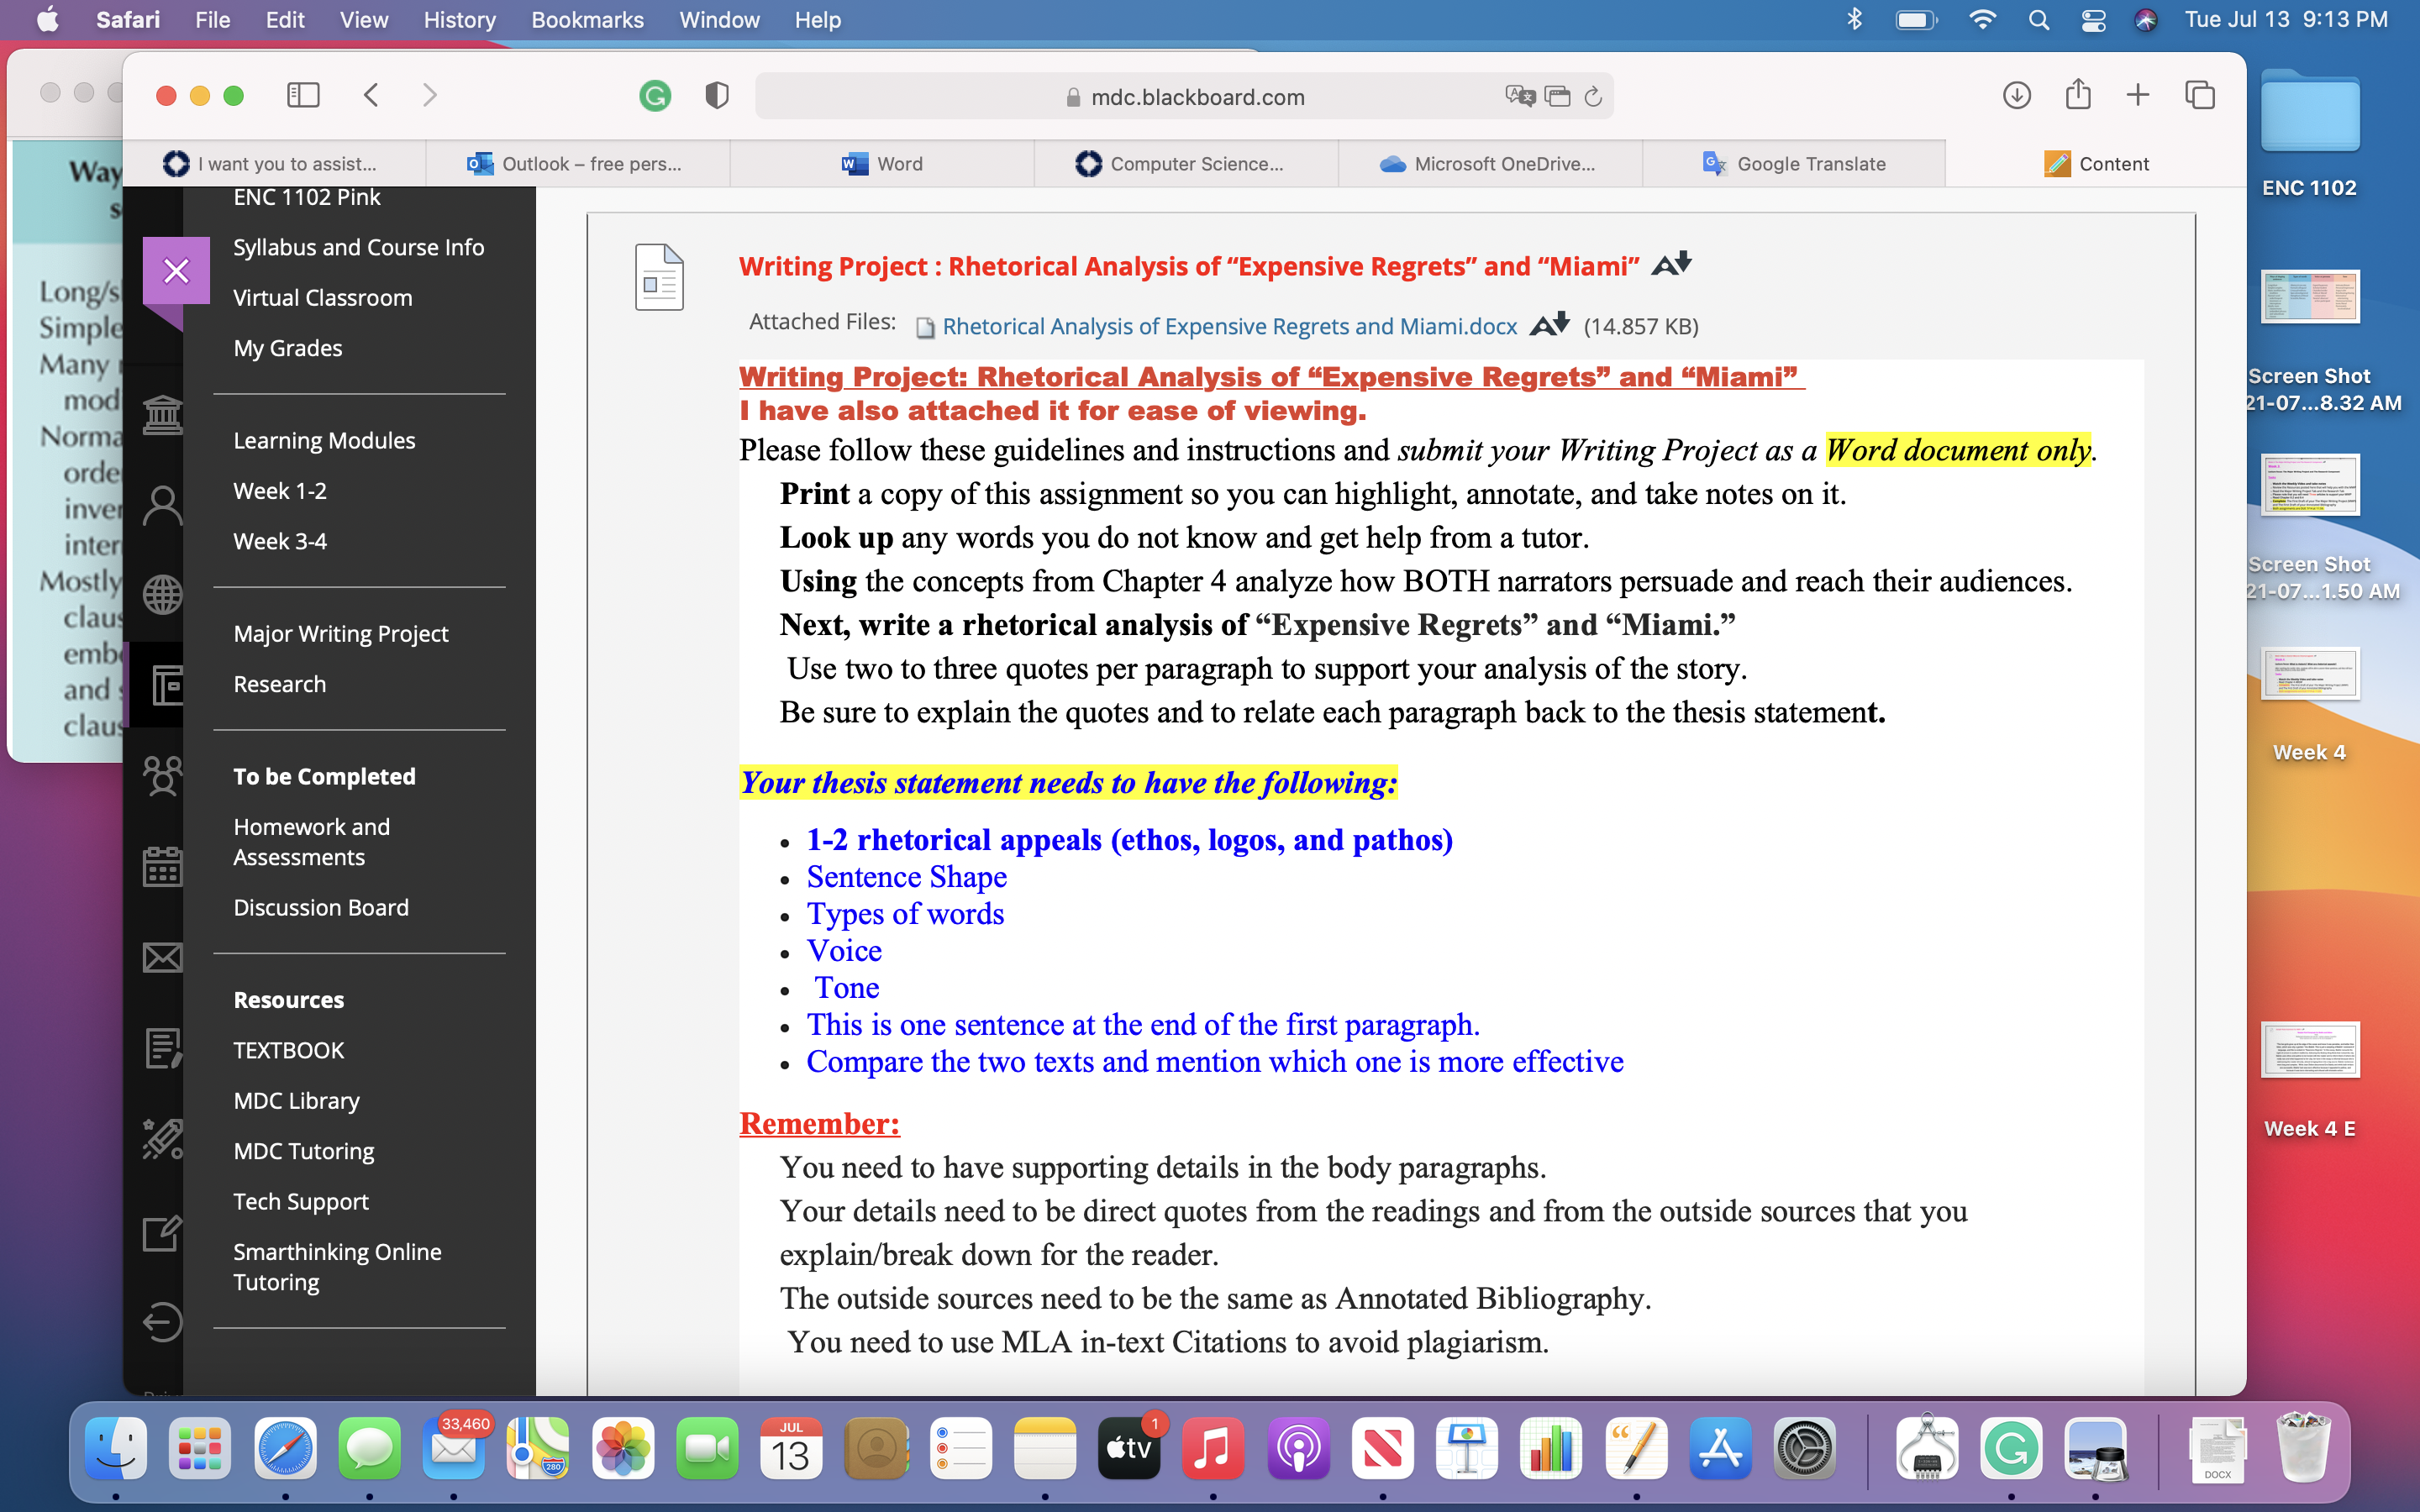Viewport: 2420px width, 1512px height.
Task: Close the Blackboard base navigation panel
Action: 176,270
